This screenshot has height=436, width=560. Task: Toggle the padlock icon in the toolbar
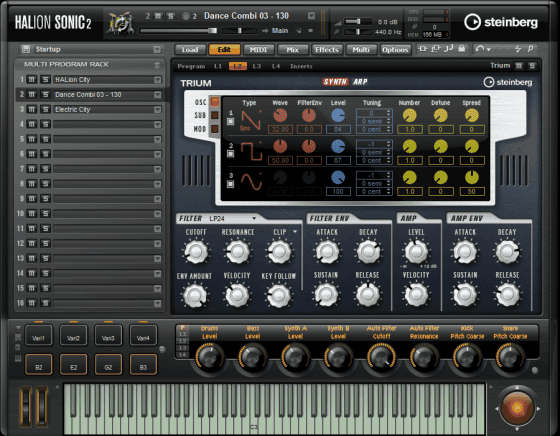(462, 48)
